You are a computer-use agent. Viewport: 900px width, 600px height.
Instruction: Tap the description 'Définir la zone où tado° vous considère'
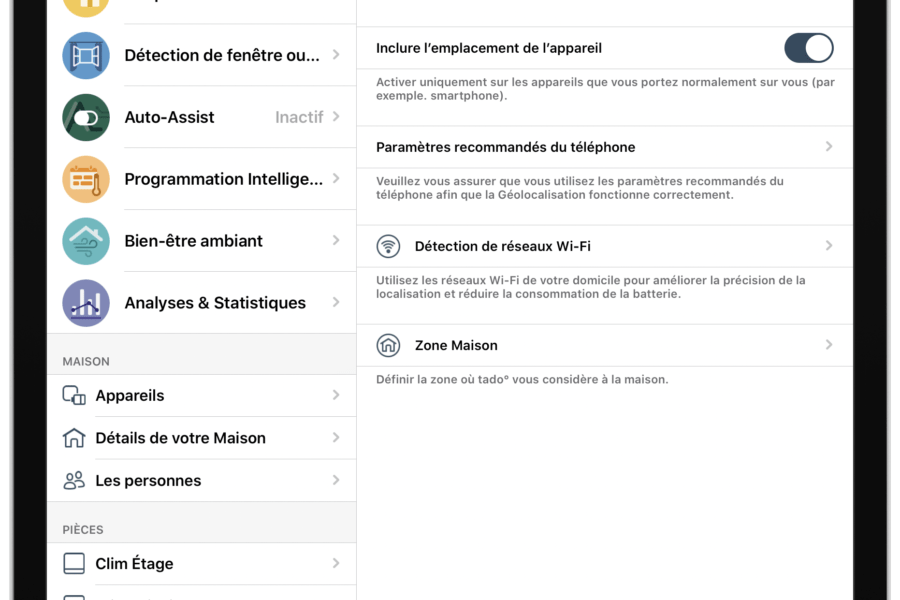522,380
